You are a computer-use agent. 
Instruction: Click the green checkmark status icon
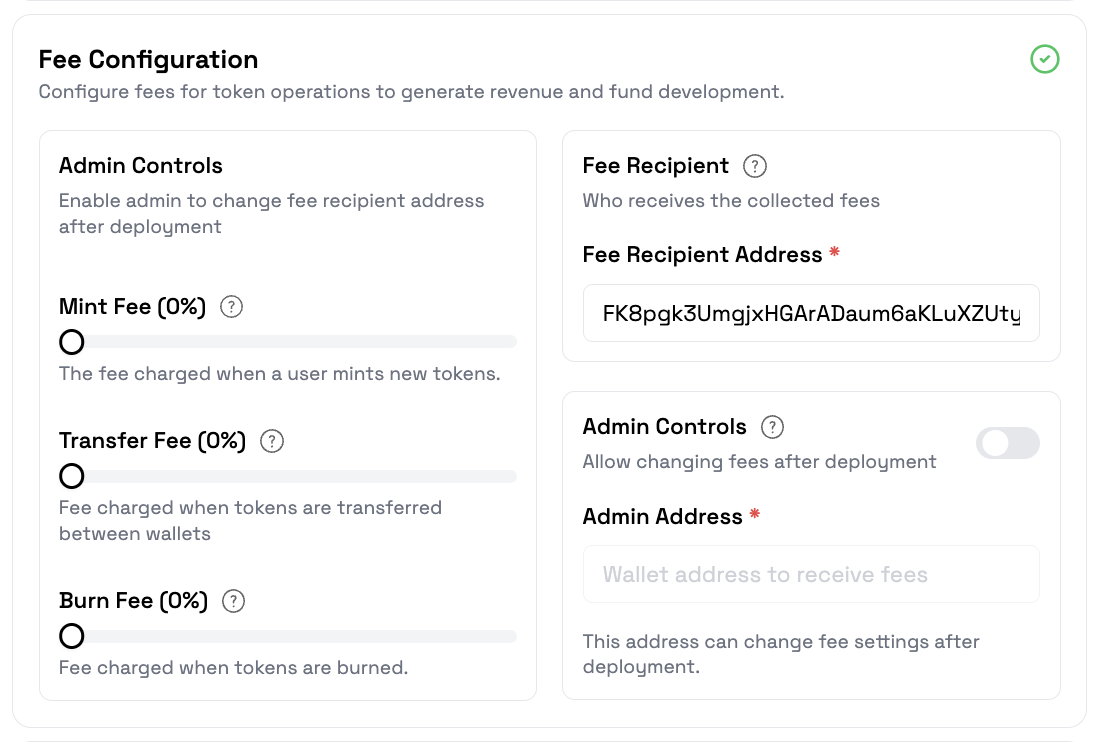click(1044, 59)
